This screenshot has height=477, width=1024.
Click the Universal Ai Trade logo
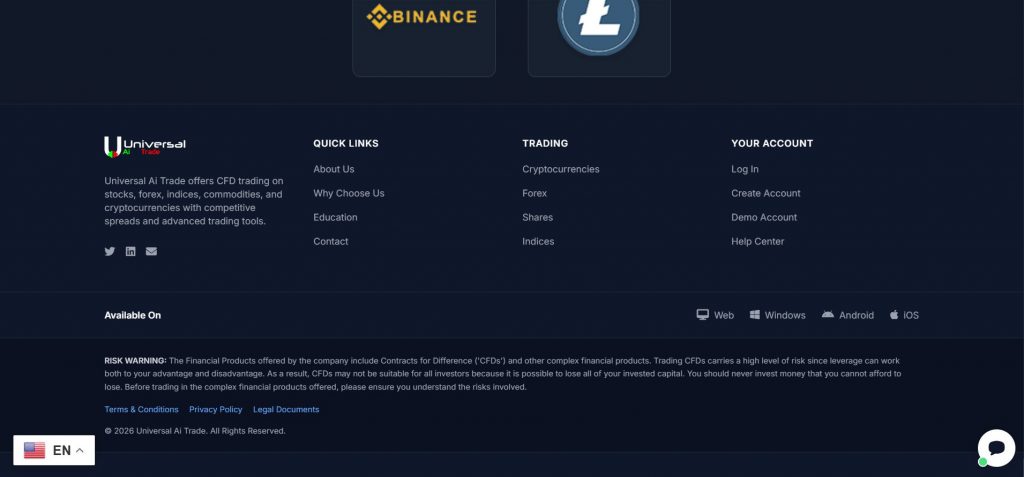pyautogui.click(x=146, y=146)
